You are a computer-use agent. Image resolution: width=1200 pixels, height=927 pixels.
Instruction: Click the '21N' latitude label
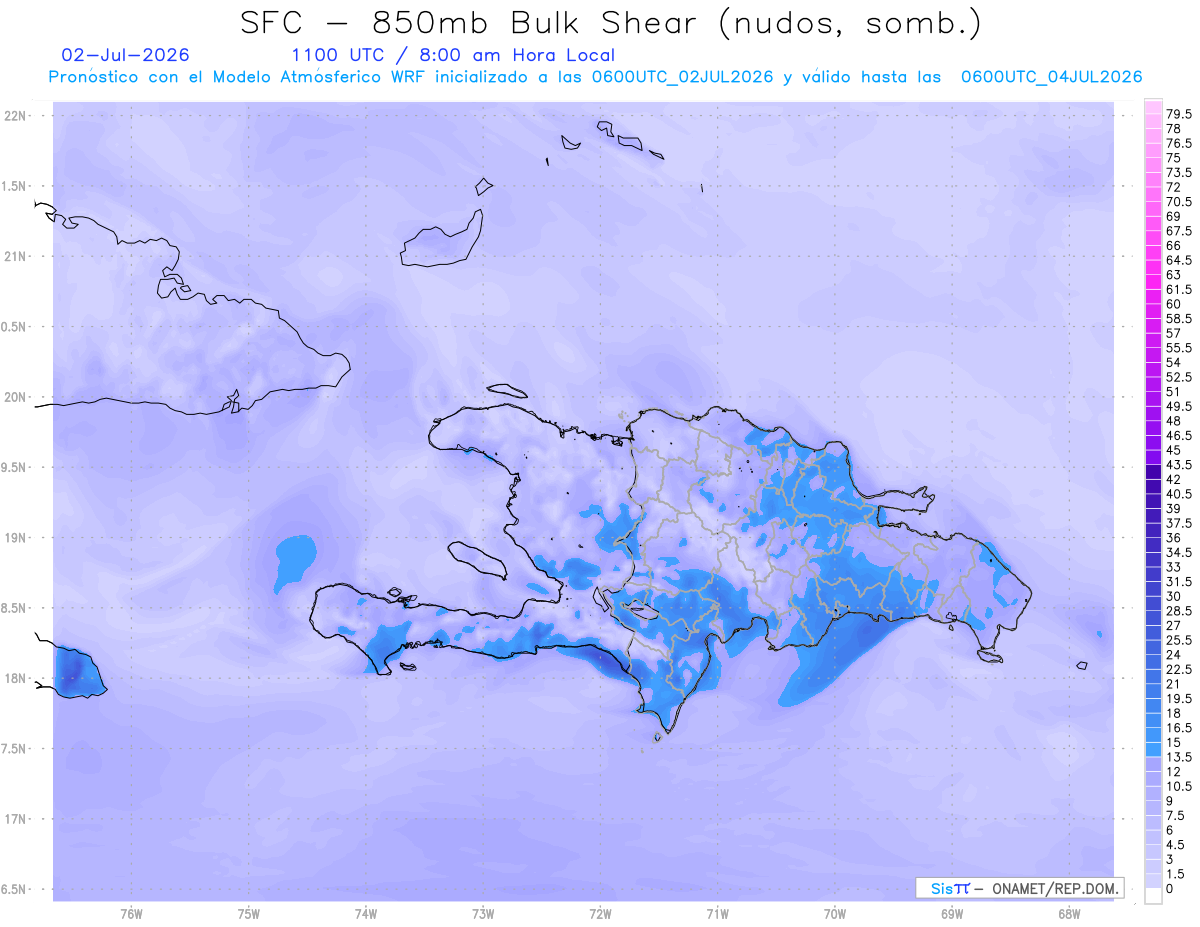click(x=16, y=256)
